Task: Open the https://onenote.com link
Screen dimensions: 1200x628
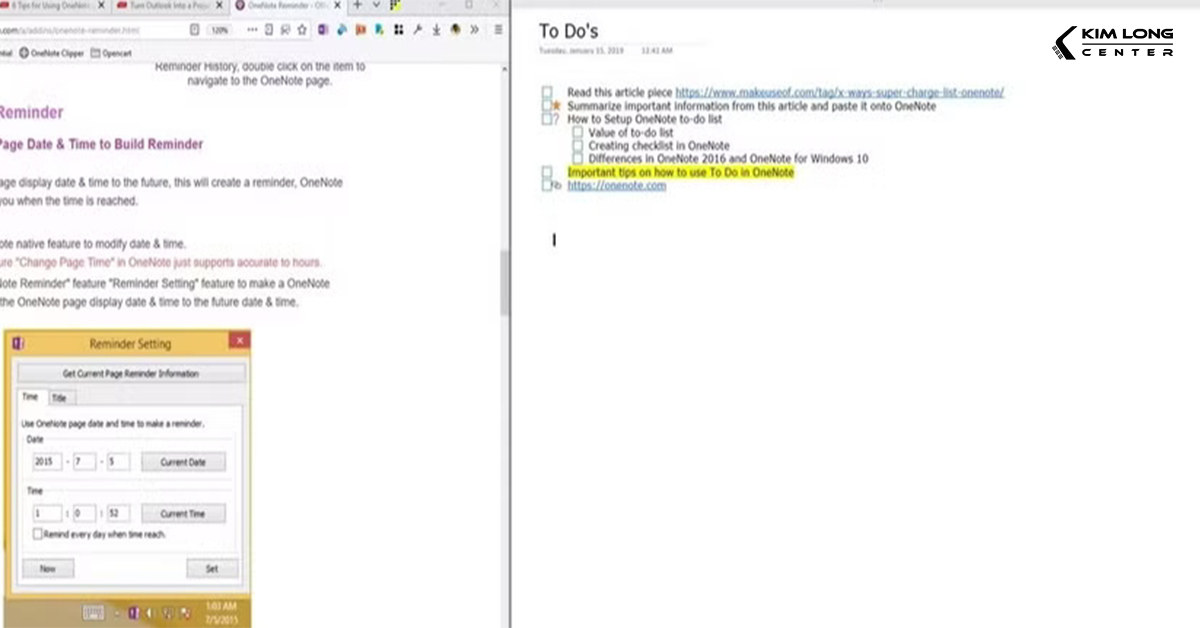Action: click(x=616, y=185)
